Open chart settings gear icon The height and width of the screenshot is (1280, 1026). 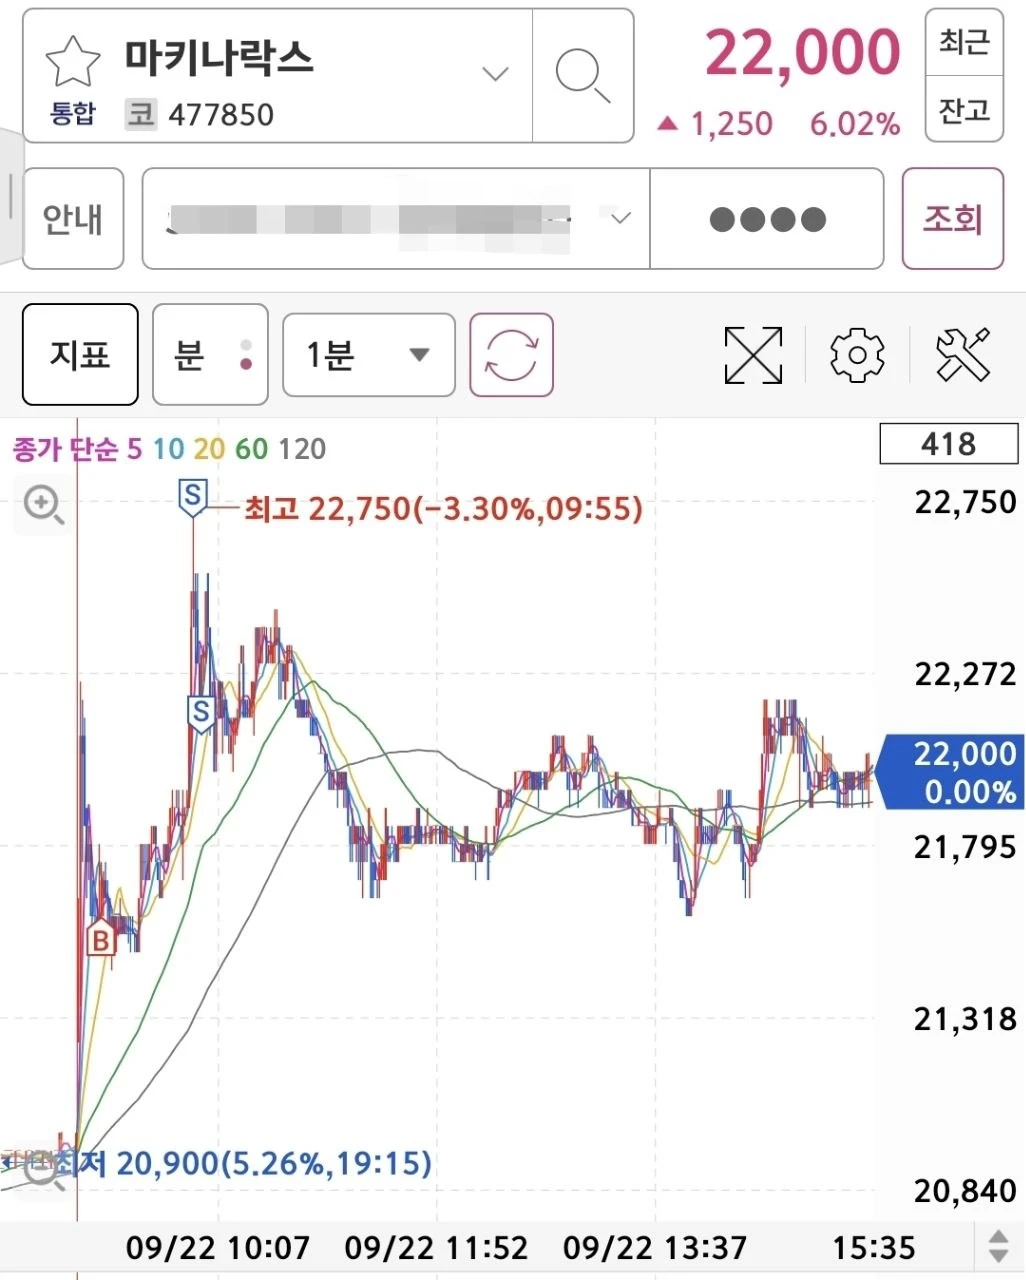857,355
